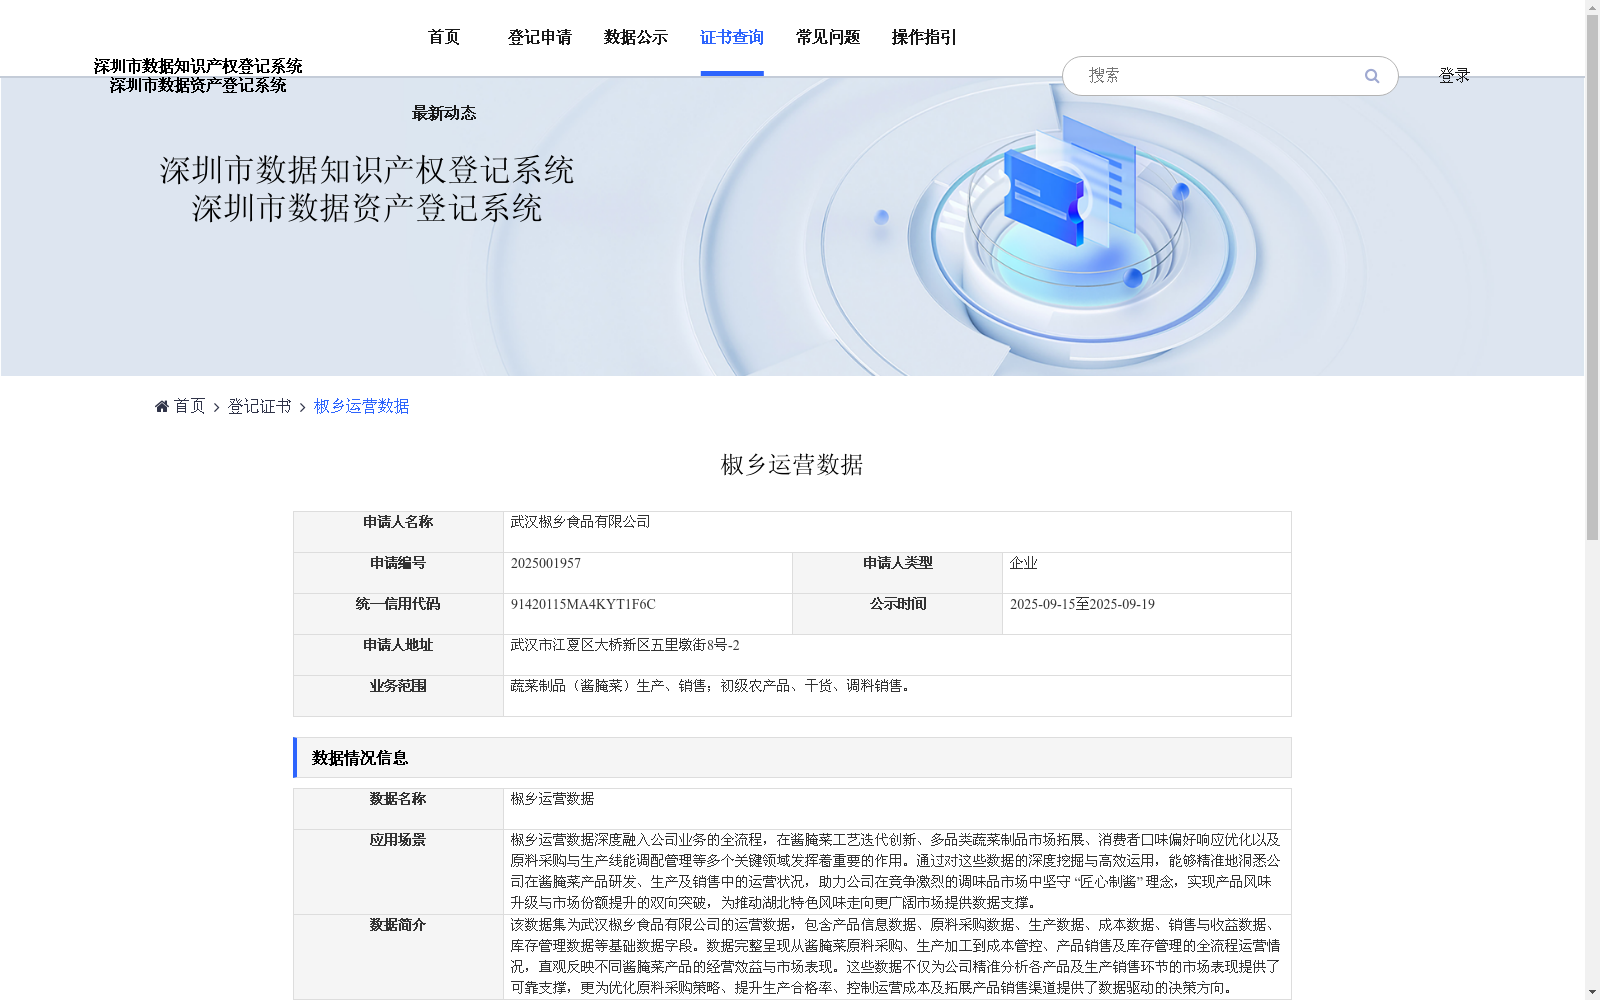Click the 椒乡运营数据 breadcrumb link
Image resolution: width=1600 pixels, height=1000 pixels.
click(362, 406)
